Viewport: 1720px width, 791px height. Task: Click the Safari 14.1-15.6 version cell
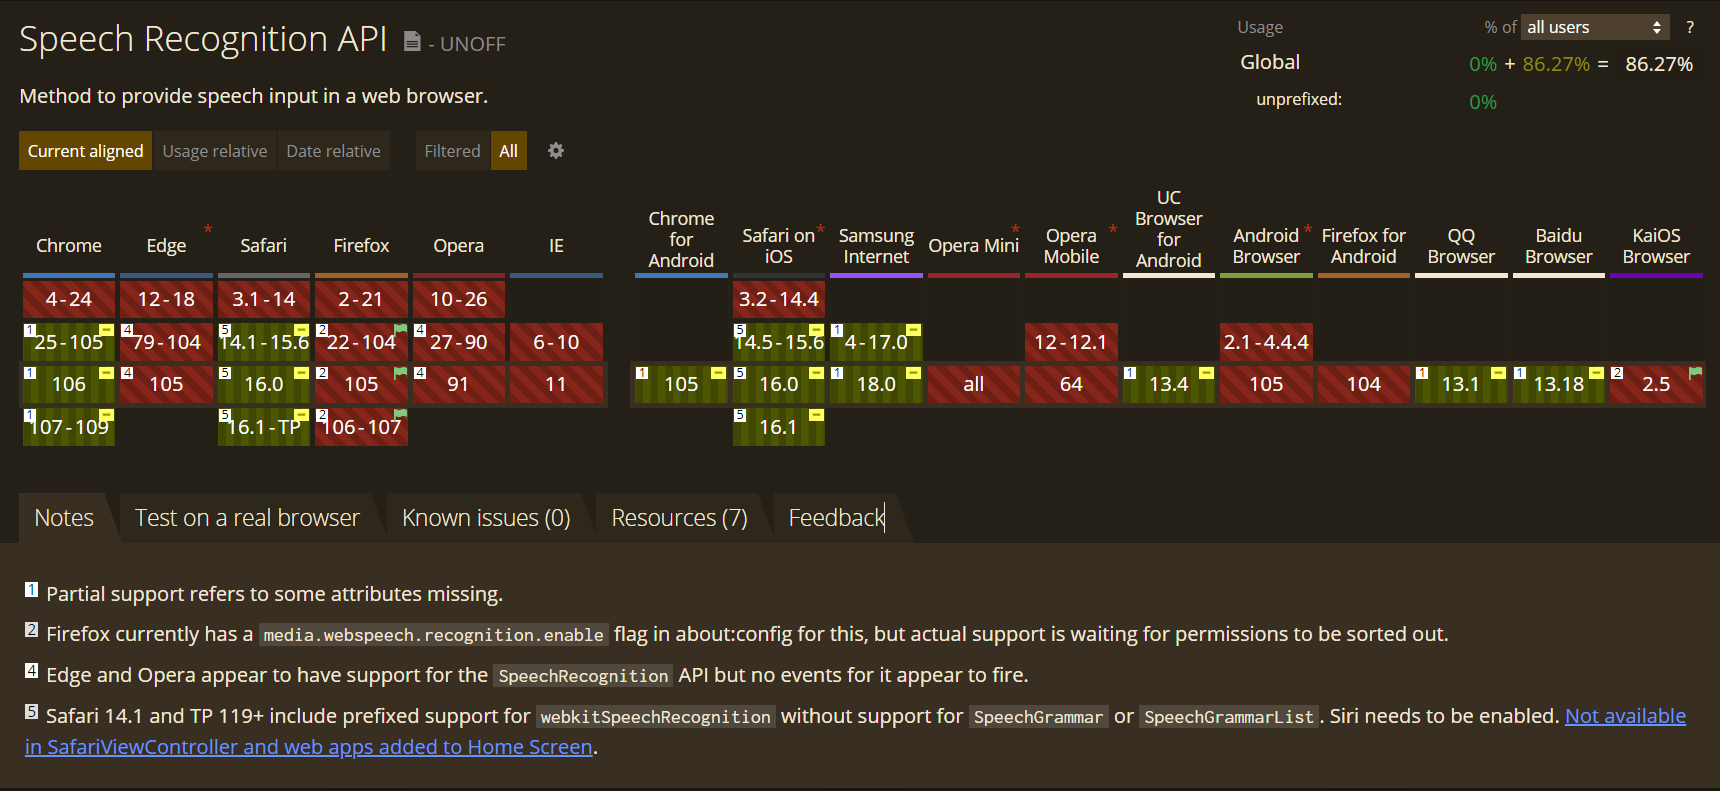[264, 342]
